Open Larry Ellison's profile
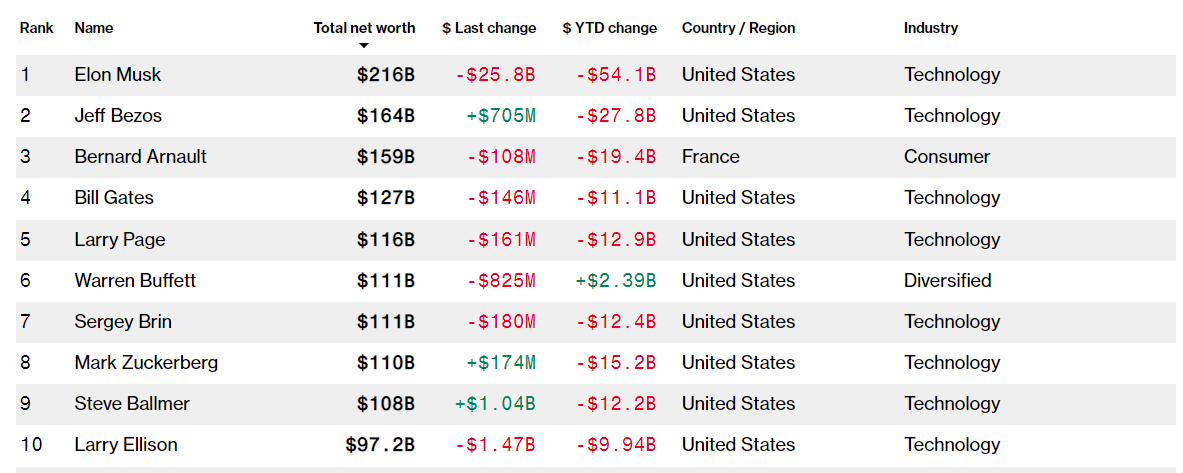Image resolution: width=1183 pixels, height=473 pixels. click(x=126, y=445)
